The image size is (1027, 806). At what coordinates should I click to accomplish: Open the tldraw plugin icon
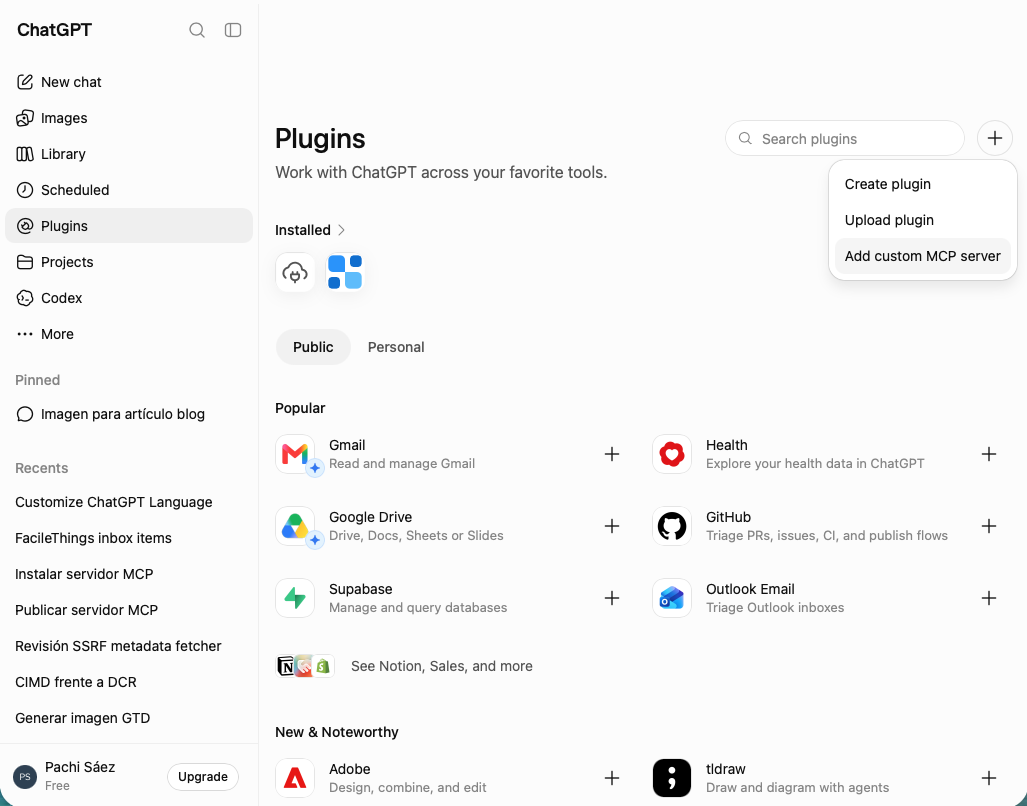click(672, 778)
